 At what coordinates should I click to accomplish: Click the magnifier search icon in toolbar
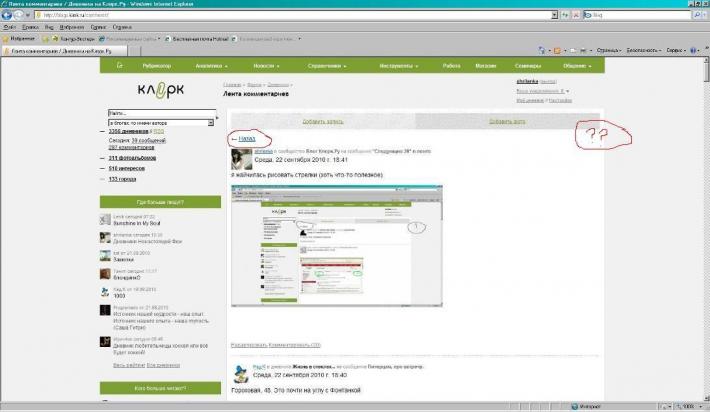pyautogui.click(x=698, y=15)
